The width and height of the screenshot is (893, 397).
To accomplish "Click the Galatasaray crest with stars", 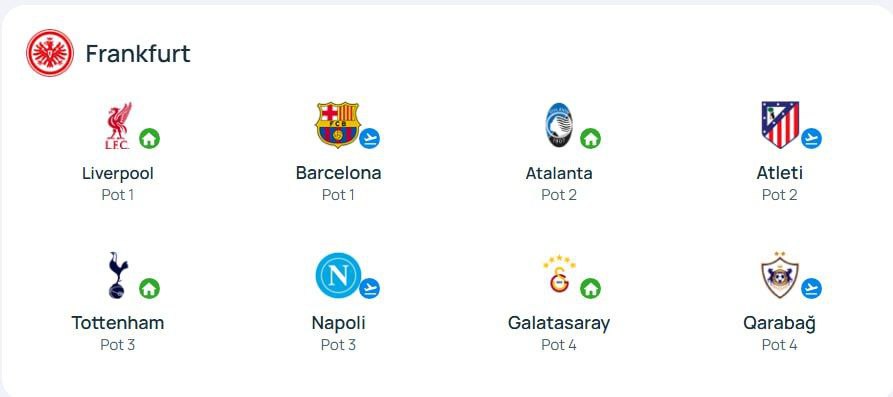I will 559,275.
